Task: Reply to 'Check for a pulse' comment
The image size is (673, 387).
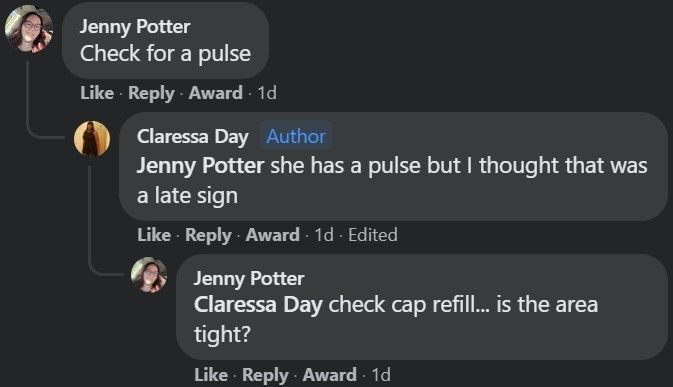Action: [151, 93]
